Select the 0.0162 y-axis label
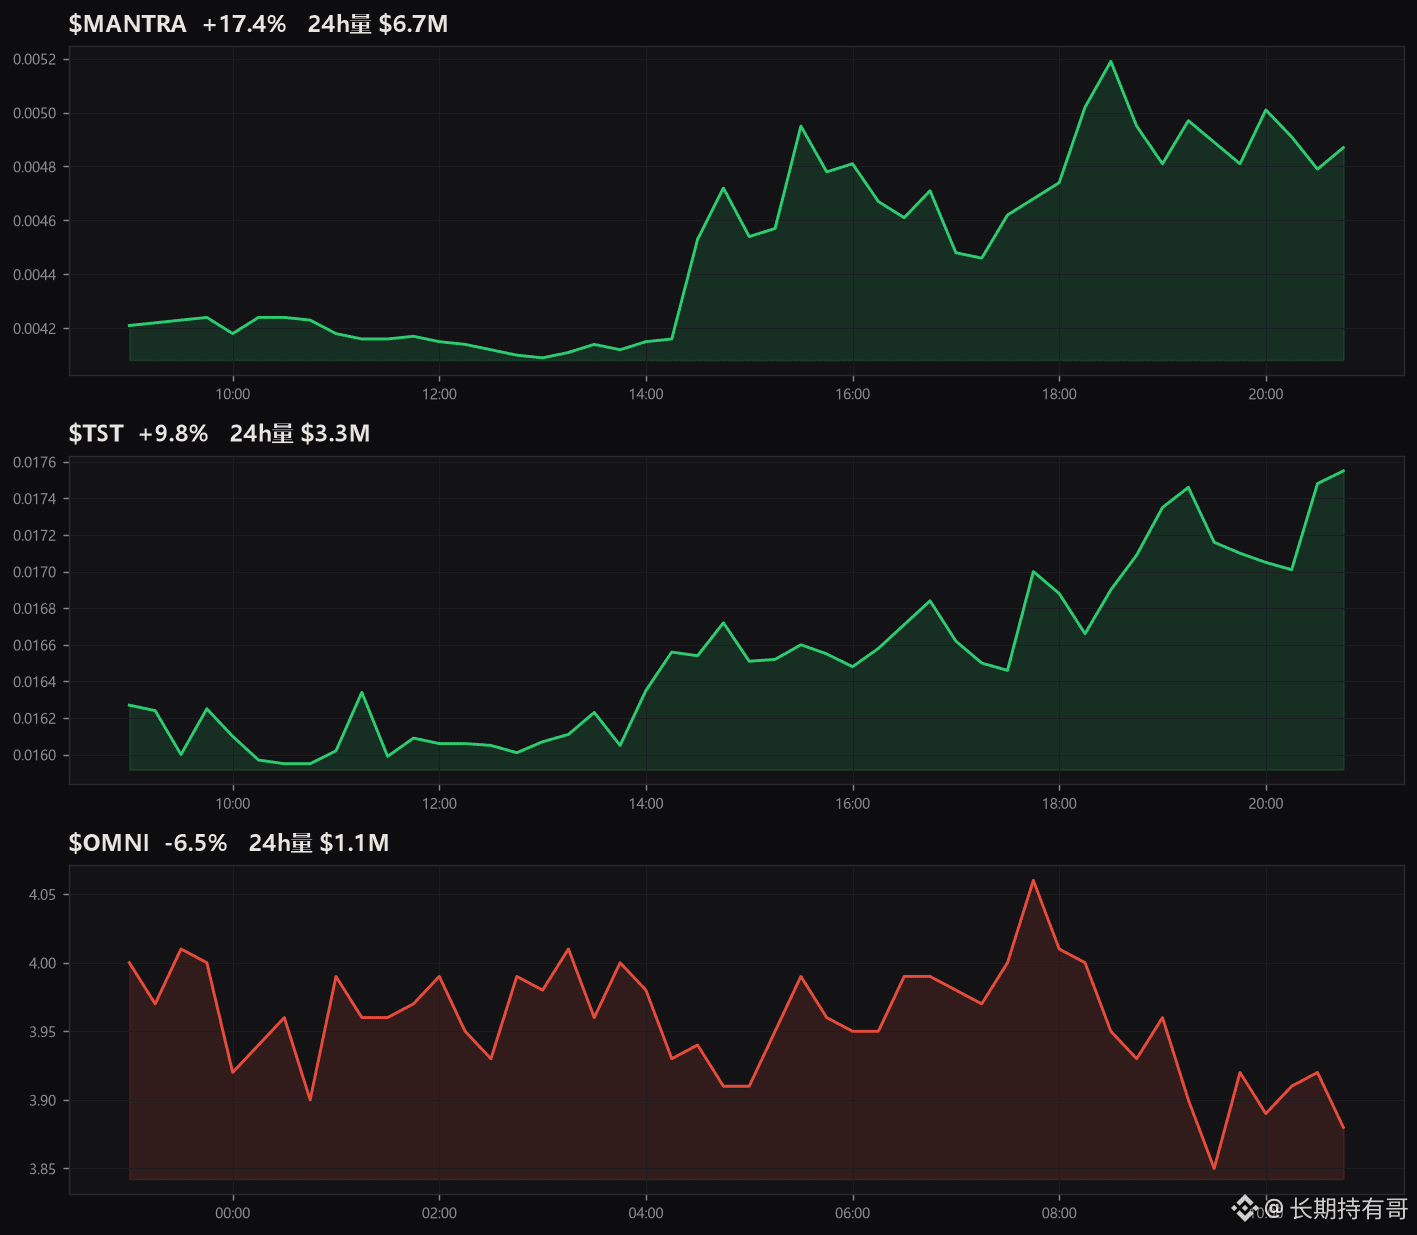The height and width of the screenshot is (1235, 1417). 35,719
